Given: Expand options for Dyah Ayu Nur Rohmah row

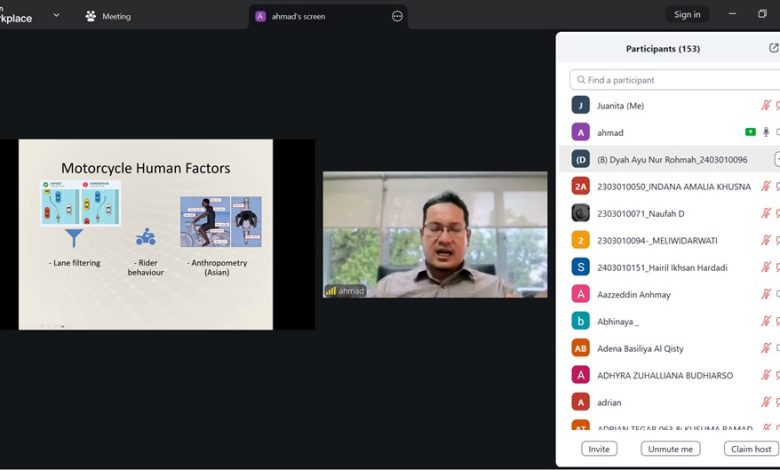Looking at the screenshot, I should [x=776, y=159].
